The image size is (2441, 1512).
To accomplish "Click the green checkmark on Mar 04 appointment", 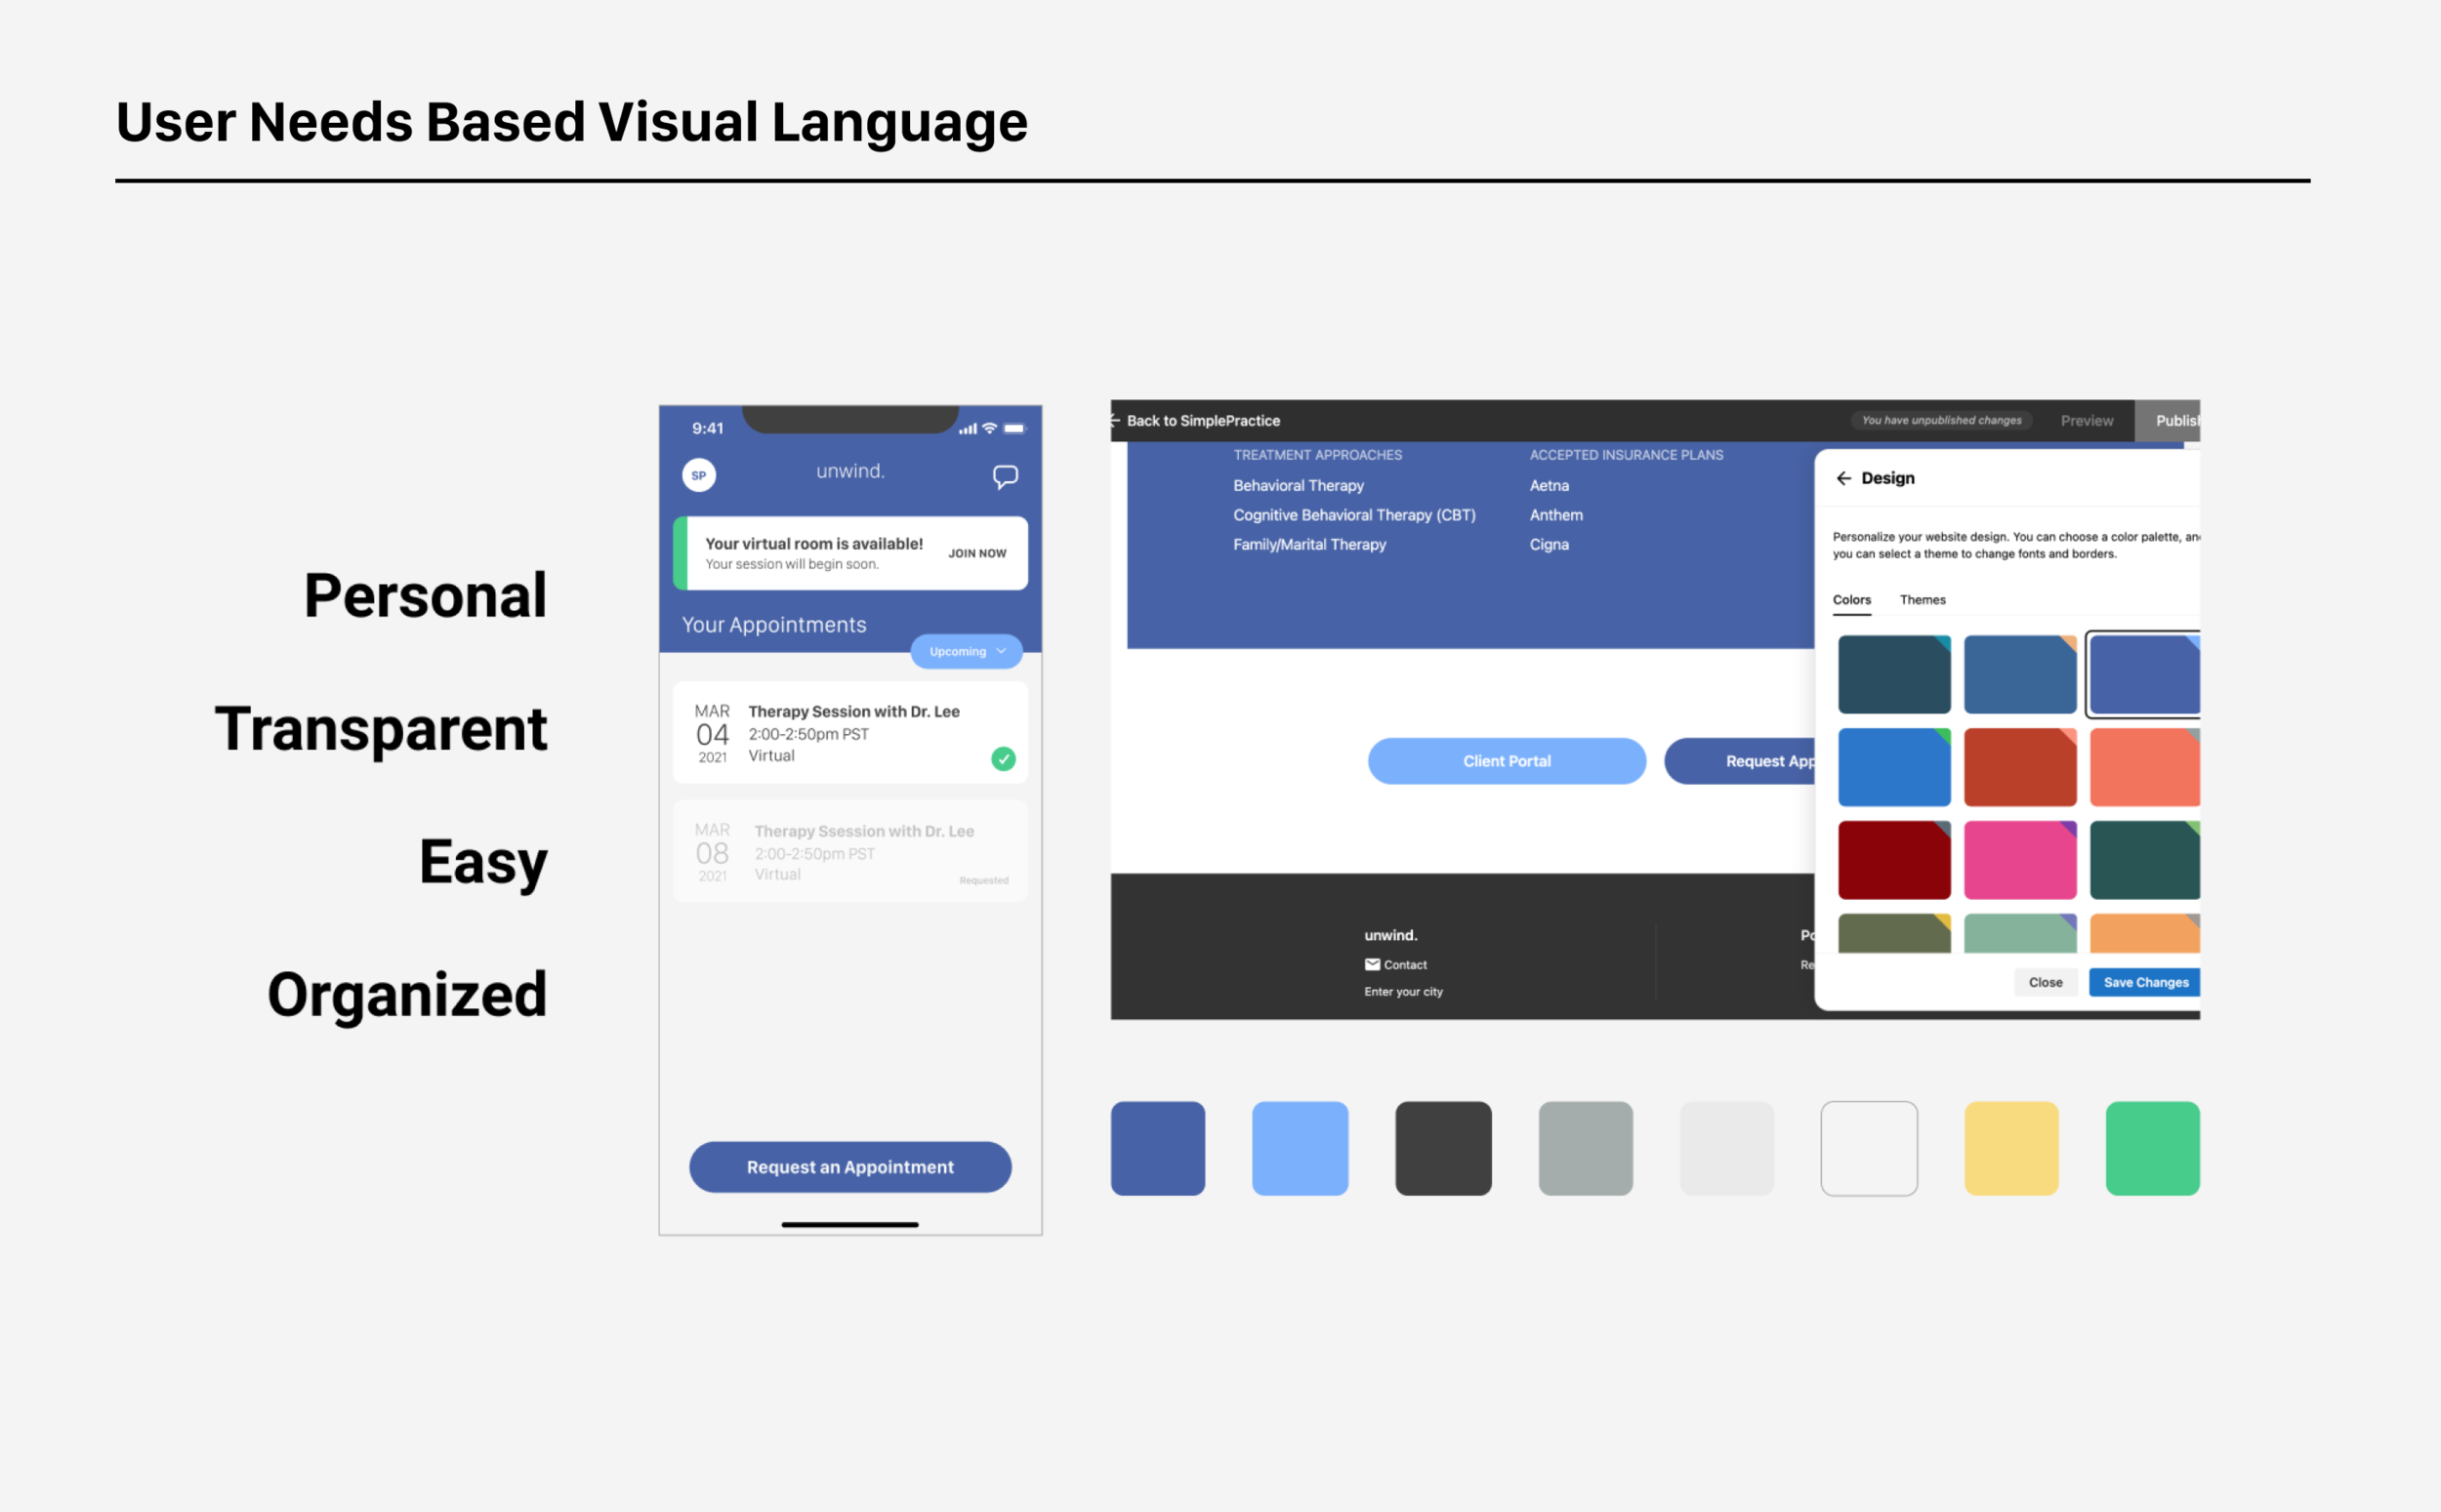I will [1003, 759].
